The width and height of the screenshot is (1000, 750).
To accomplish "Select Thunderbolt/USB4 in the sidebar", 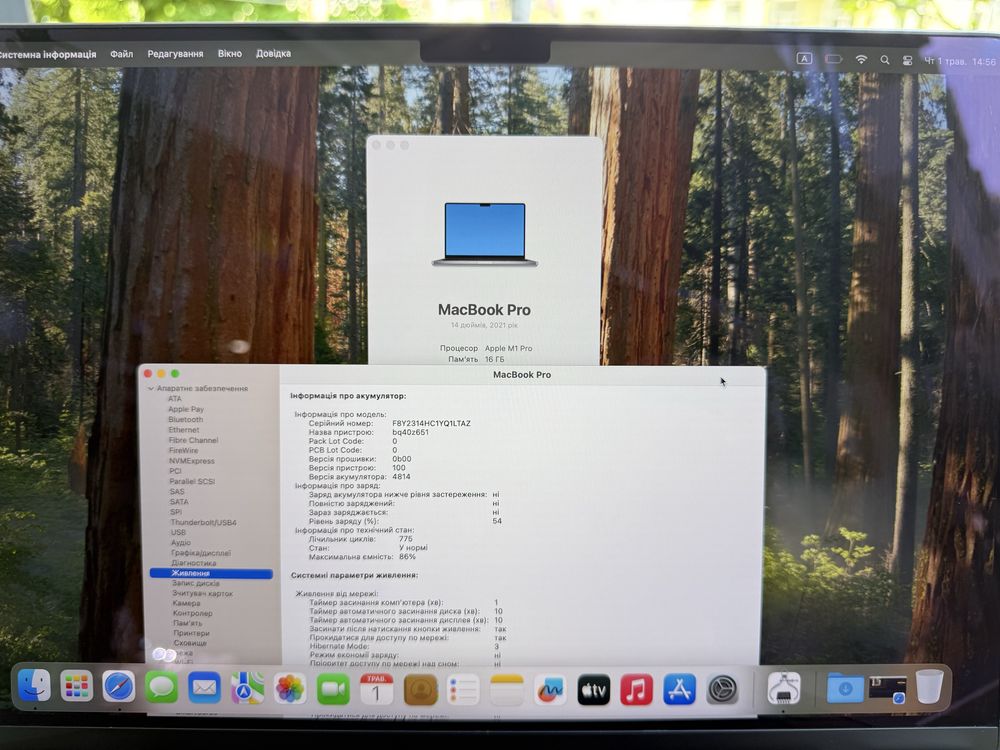I will pyautogui.click(x=203, y=522).
